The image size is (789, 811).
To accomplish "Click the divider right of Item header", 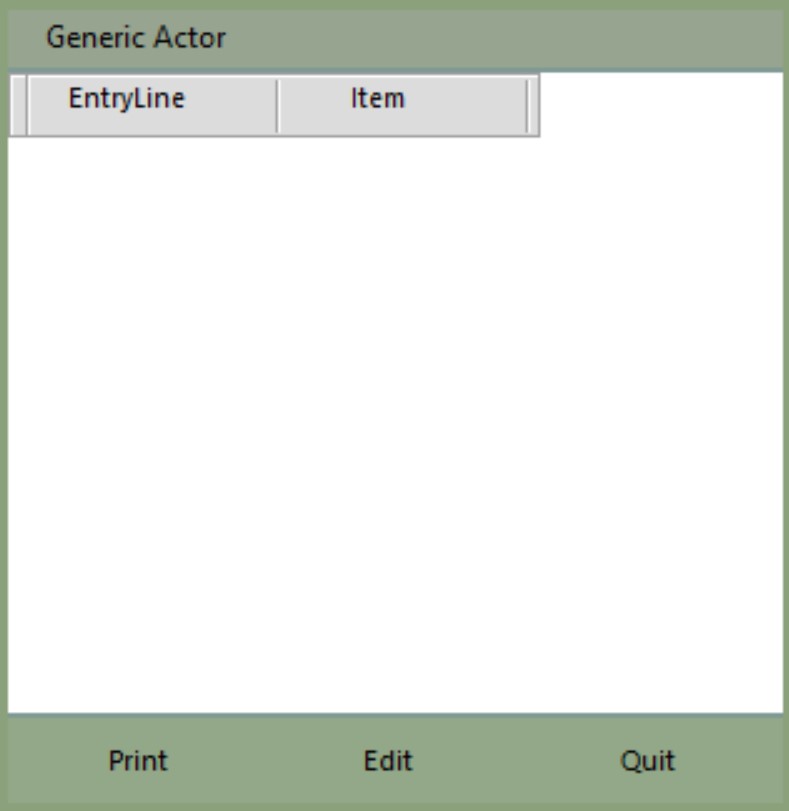I will click(x=527, y=103).
